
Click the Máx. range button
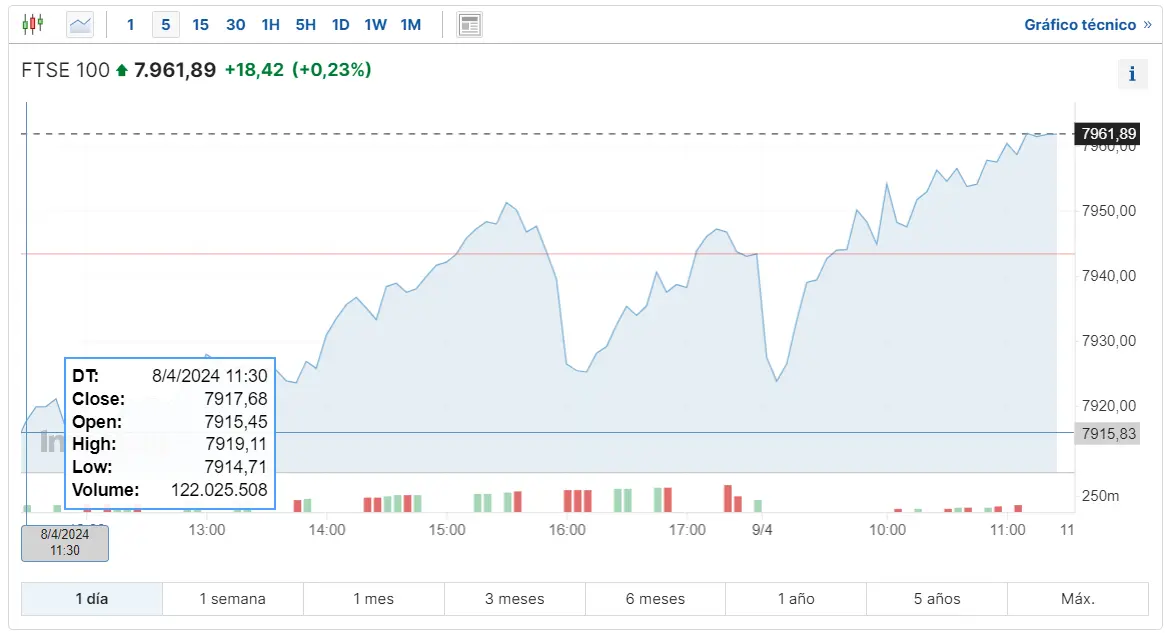click(1078, 598)
